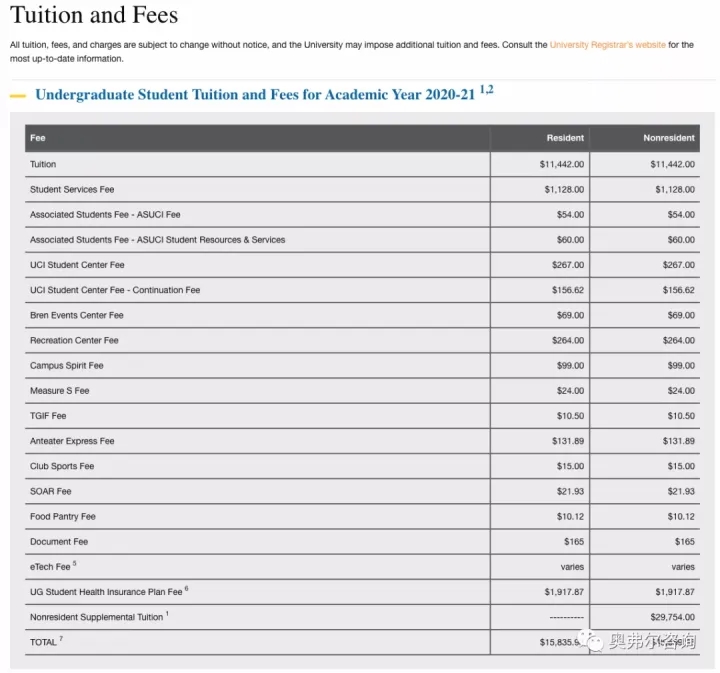Select the Food Pantry Fee row label
Viewport: 720px width, 673px height.
pos(62,516)
